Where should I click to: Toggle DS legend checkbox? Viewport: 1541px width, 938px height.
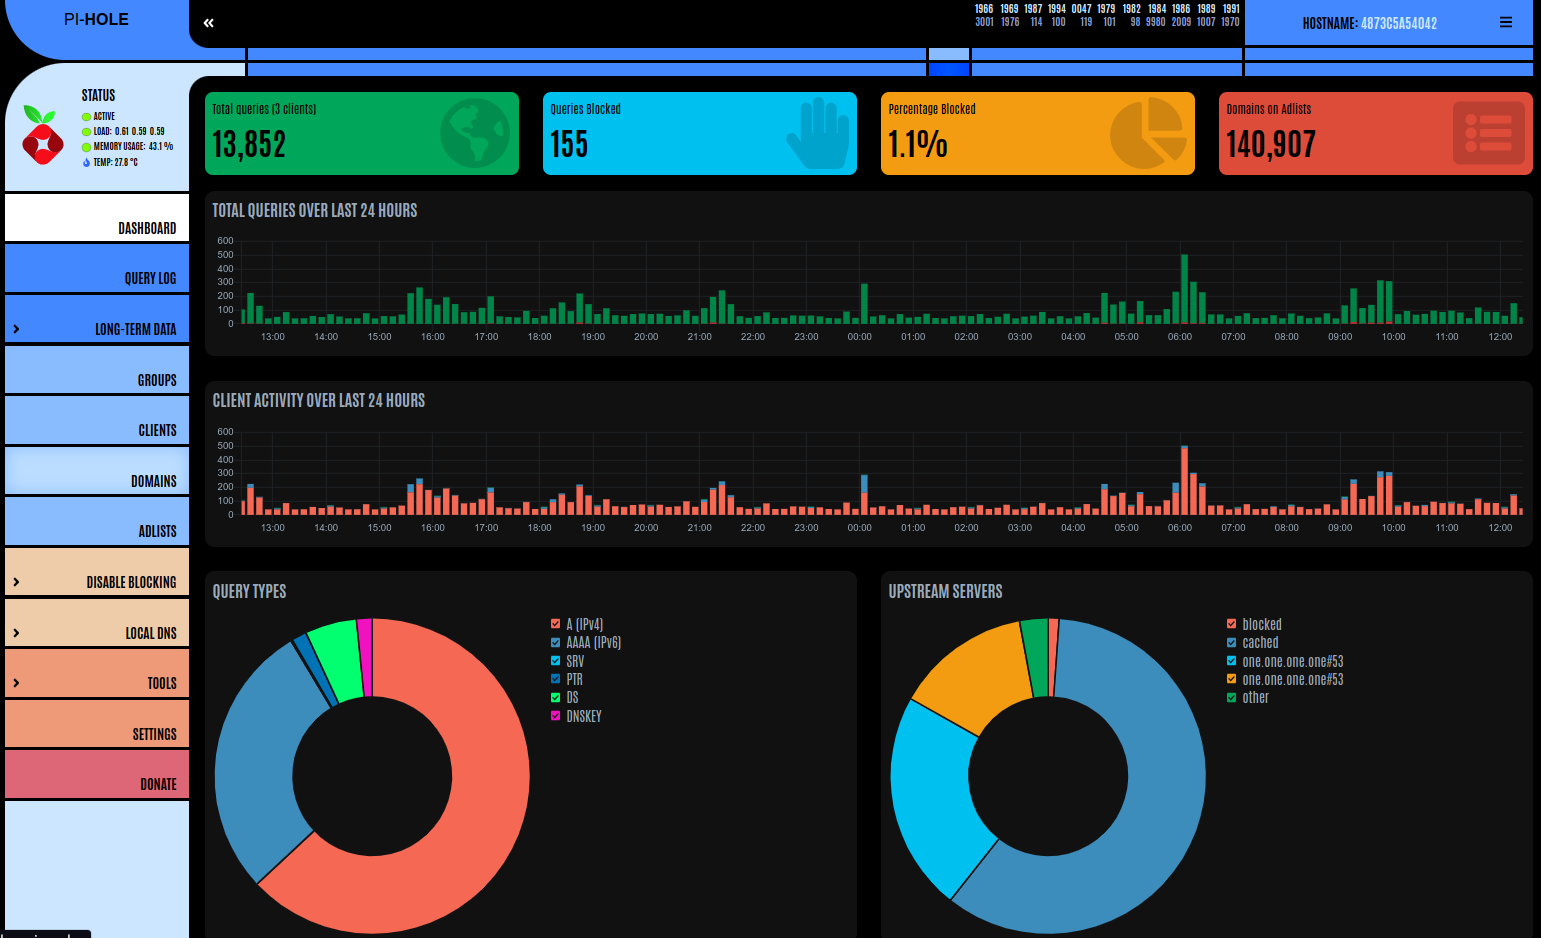[555, 697]
